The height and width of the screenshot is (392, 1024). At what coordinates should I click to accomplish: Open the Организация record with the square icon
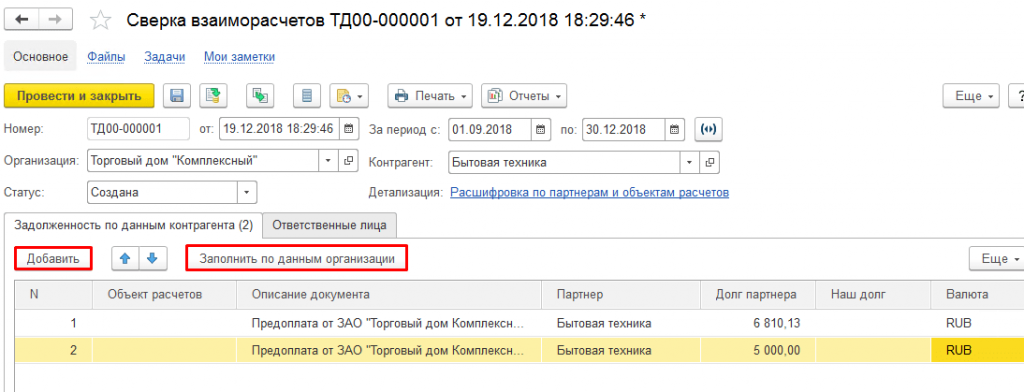tap(348, 160)
